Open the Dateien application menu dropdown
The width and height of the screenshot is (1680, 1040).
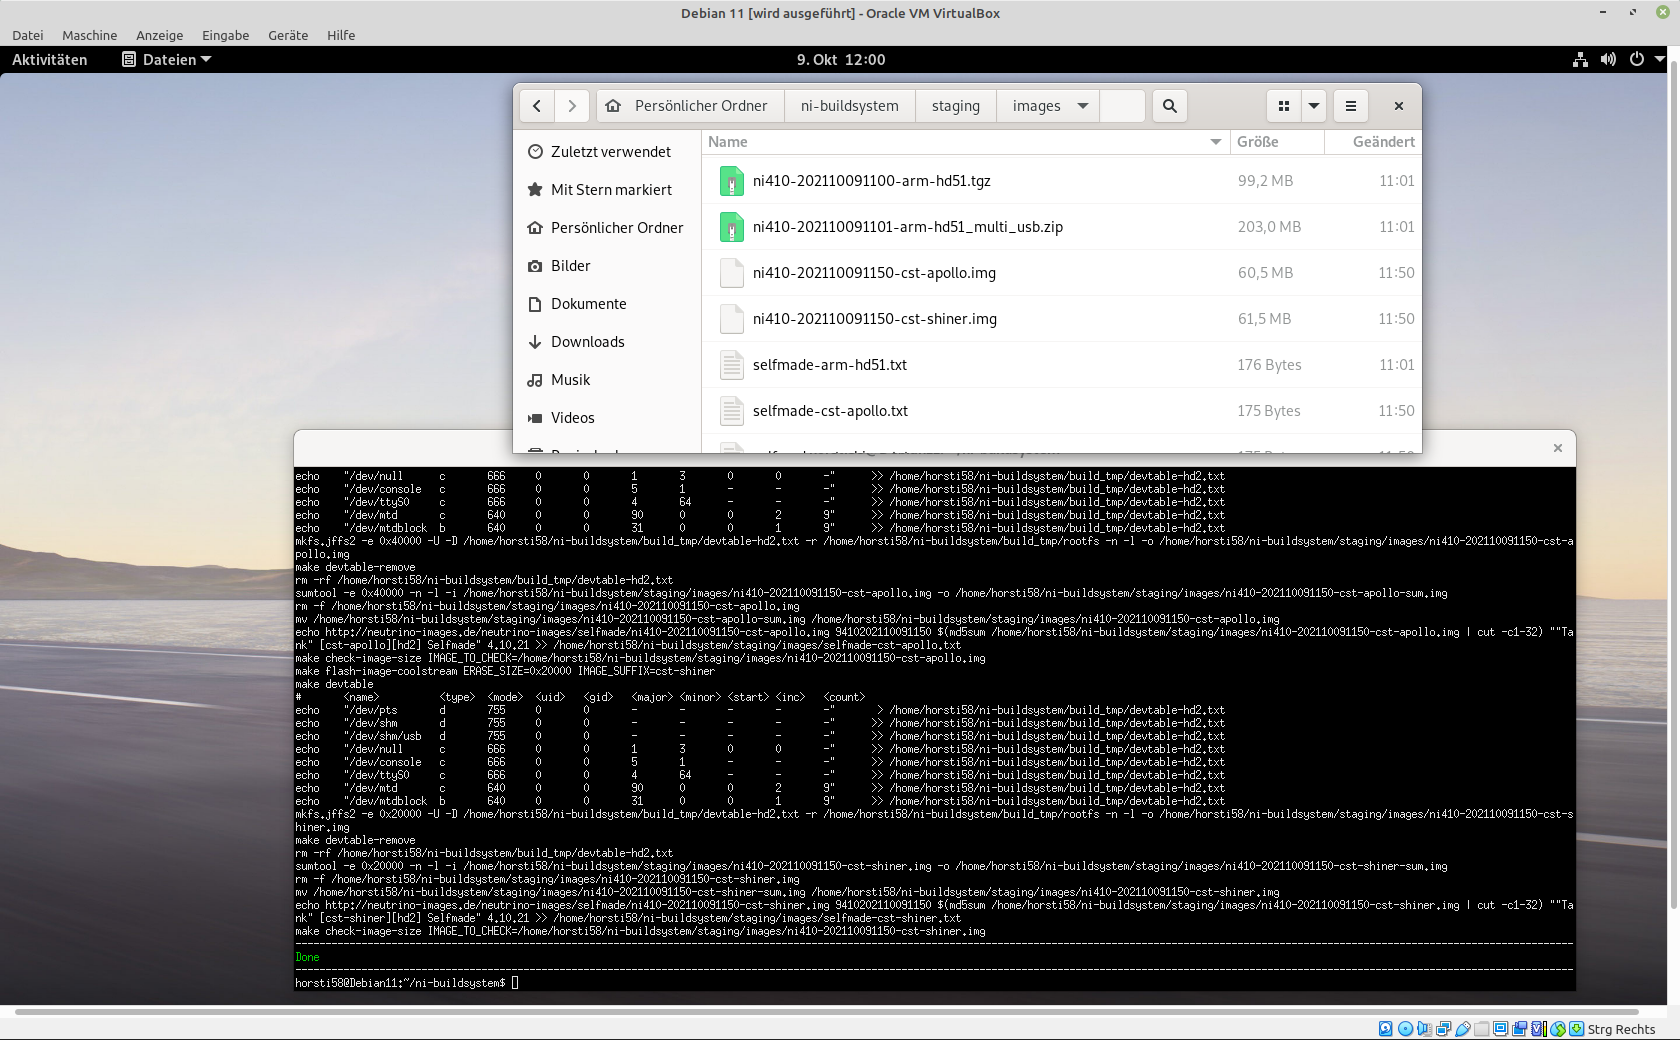pos(167,60)
